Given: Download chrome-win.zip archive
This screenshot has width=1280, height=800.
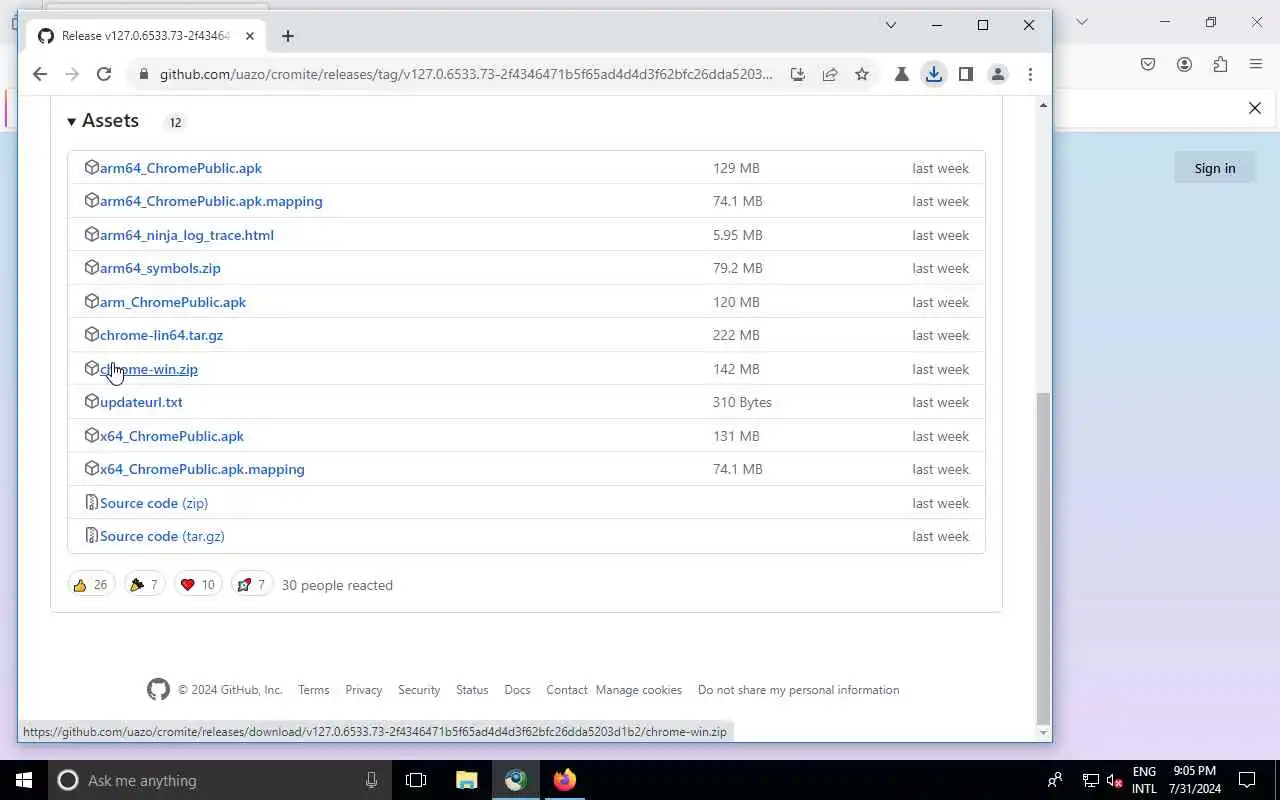Looking at the screenshot, I should pyautogui.click(x=149, y=369).
